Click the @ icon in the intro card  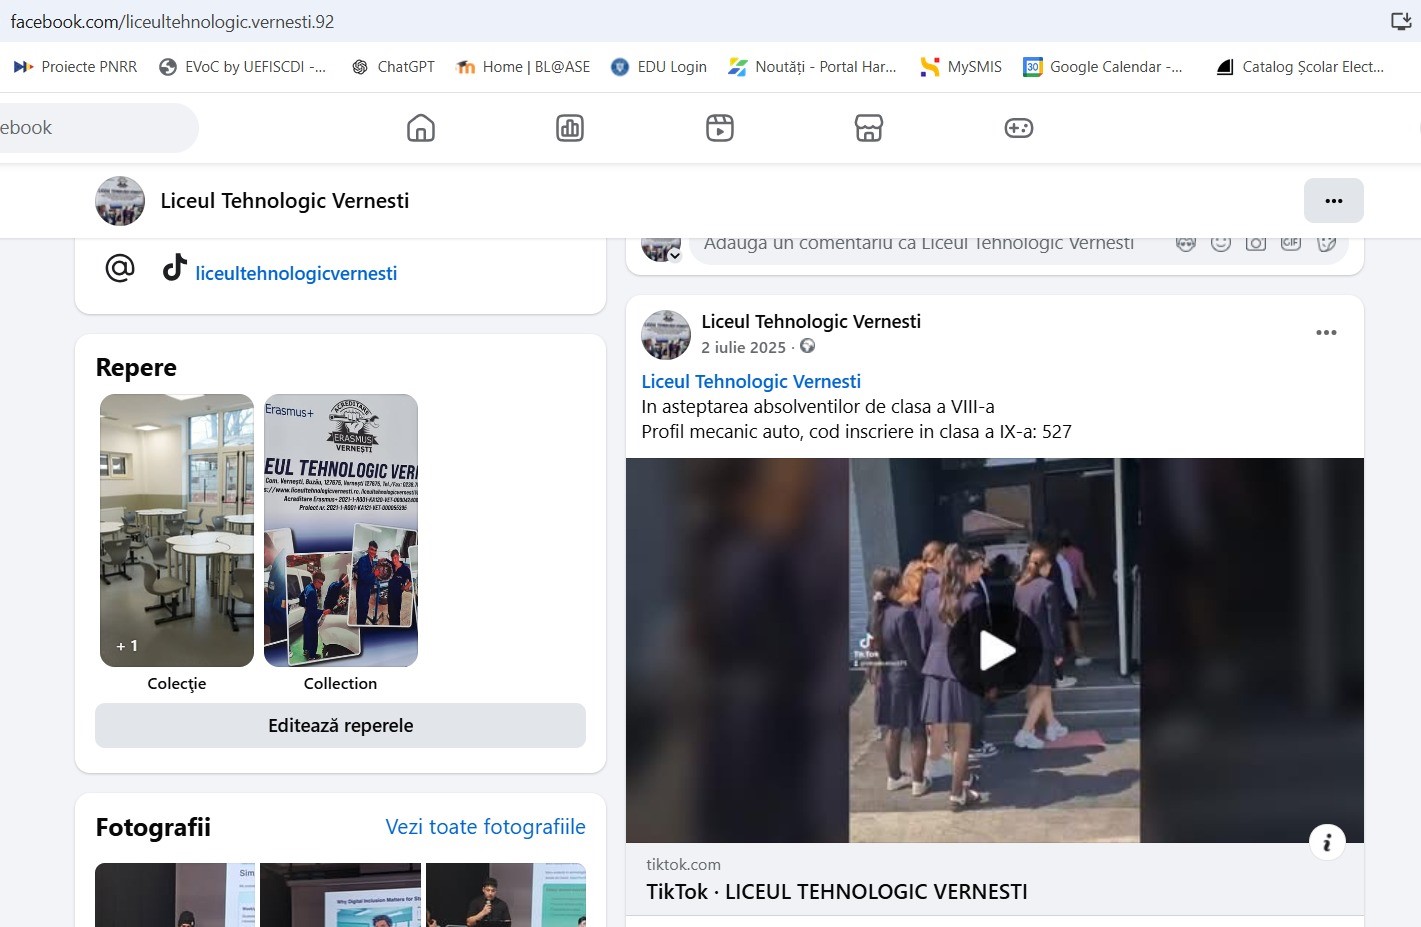click(x=120, y=268)
